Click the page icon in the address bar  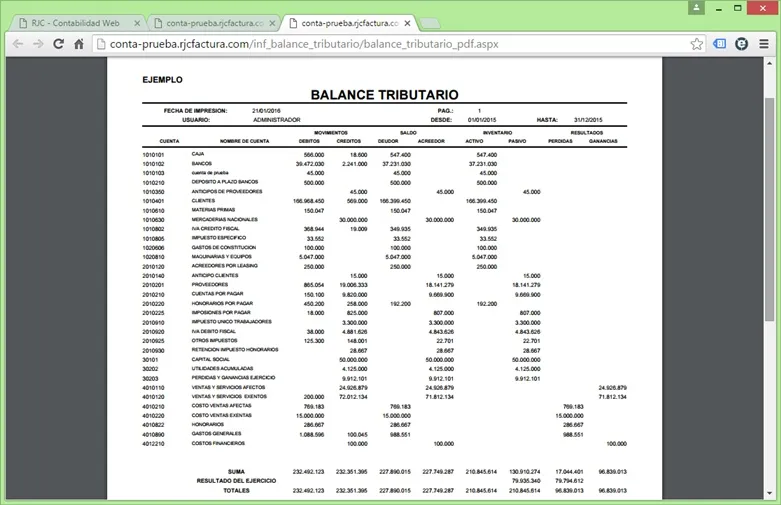coord(101,44)
